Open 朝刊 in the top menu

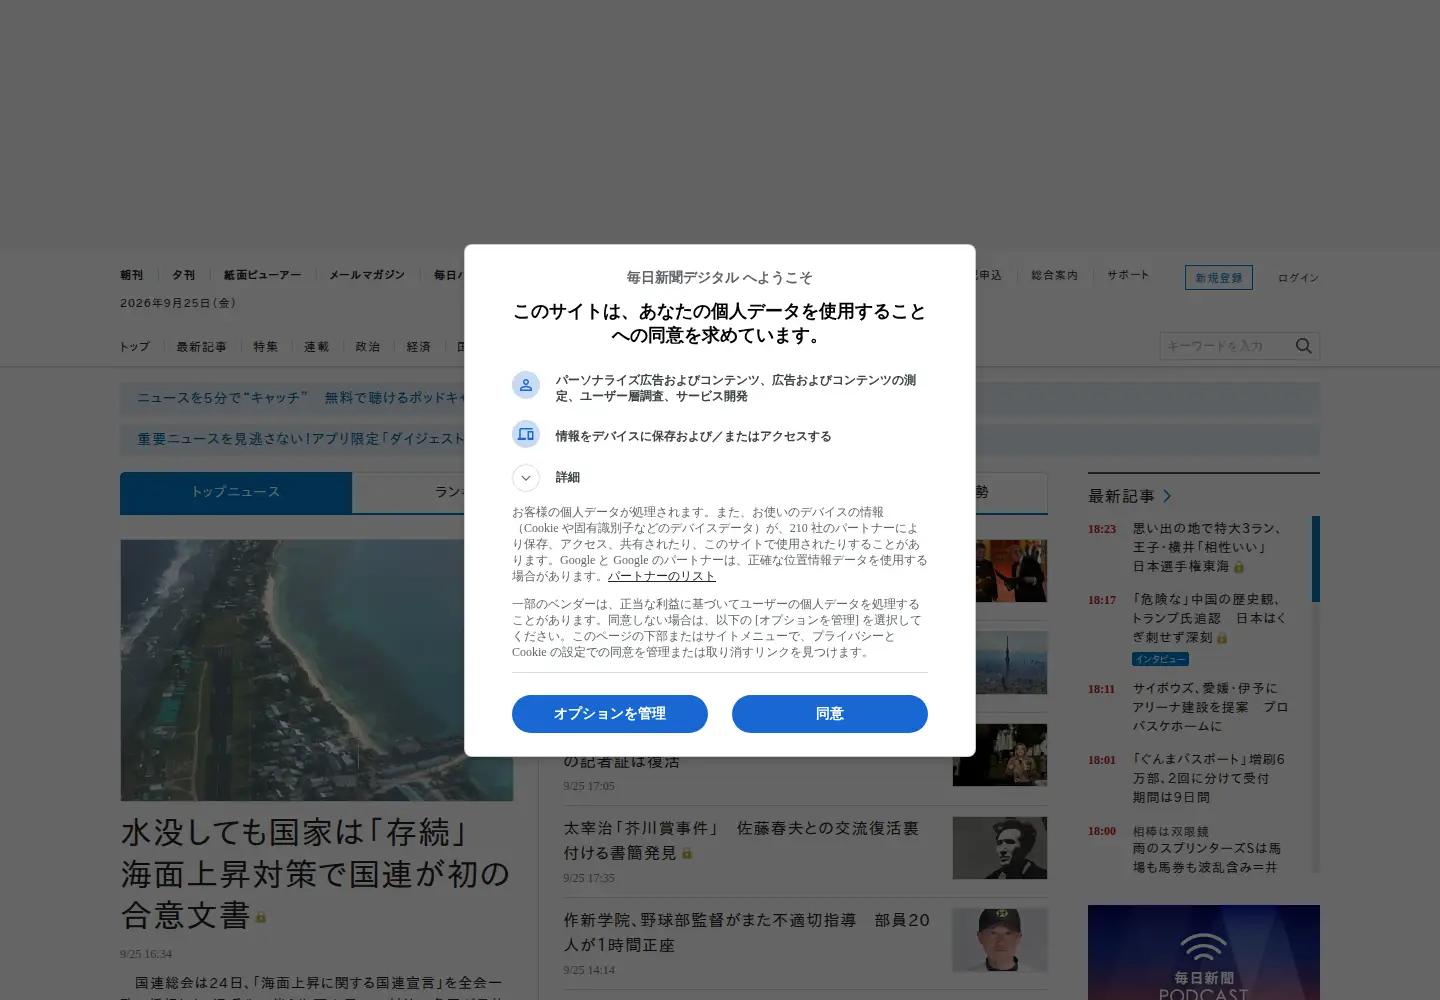[x=132, y=275]
